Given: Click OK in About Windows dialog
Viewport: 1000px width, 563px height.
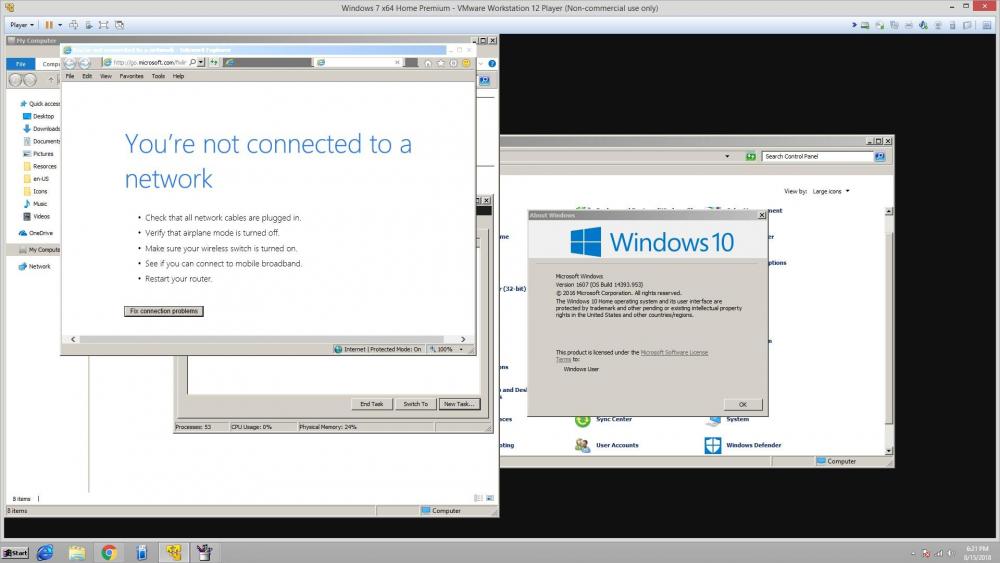Looking at the screenshot, I should pos(742,405).
